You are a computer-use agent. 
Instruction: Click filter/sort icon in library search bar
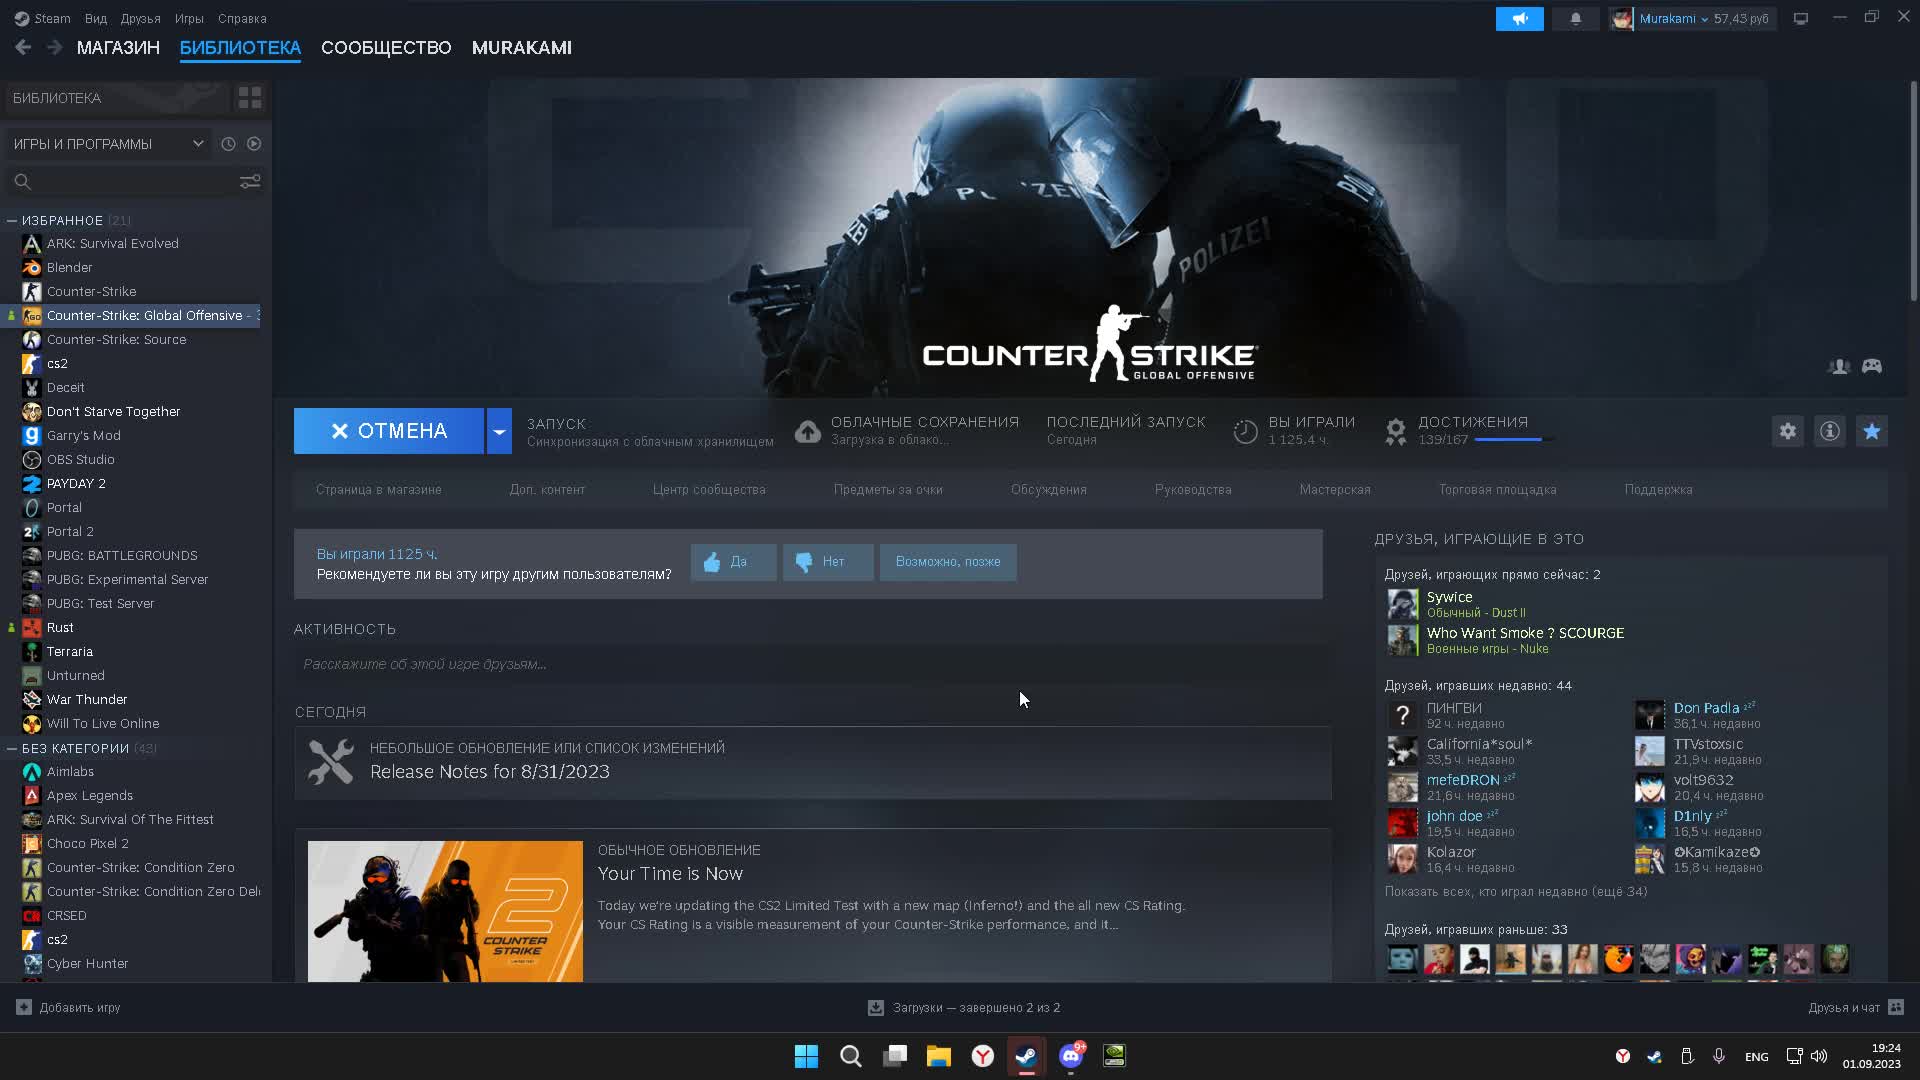(251, 182)
